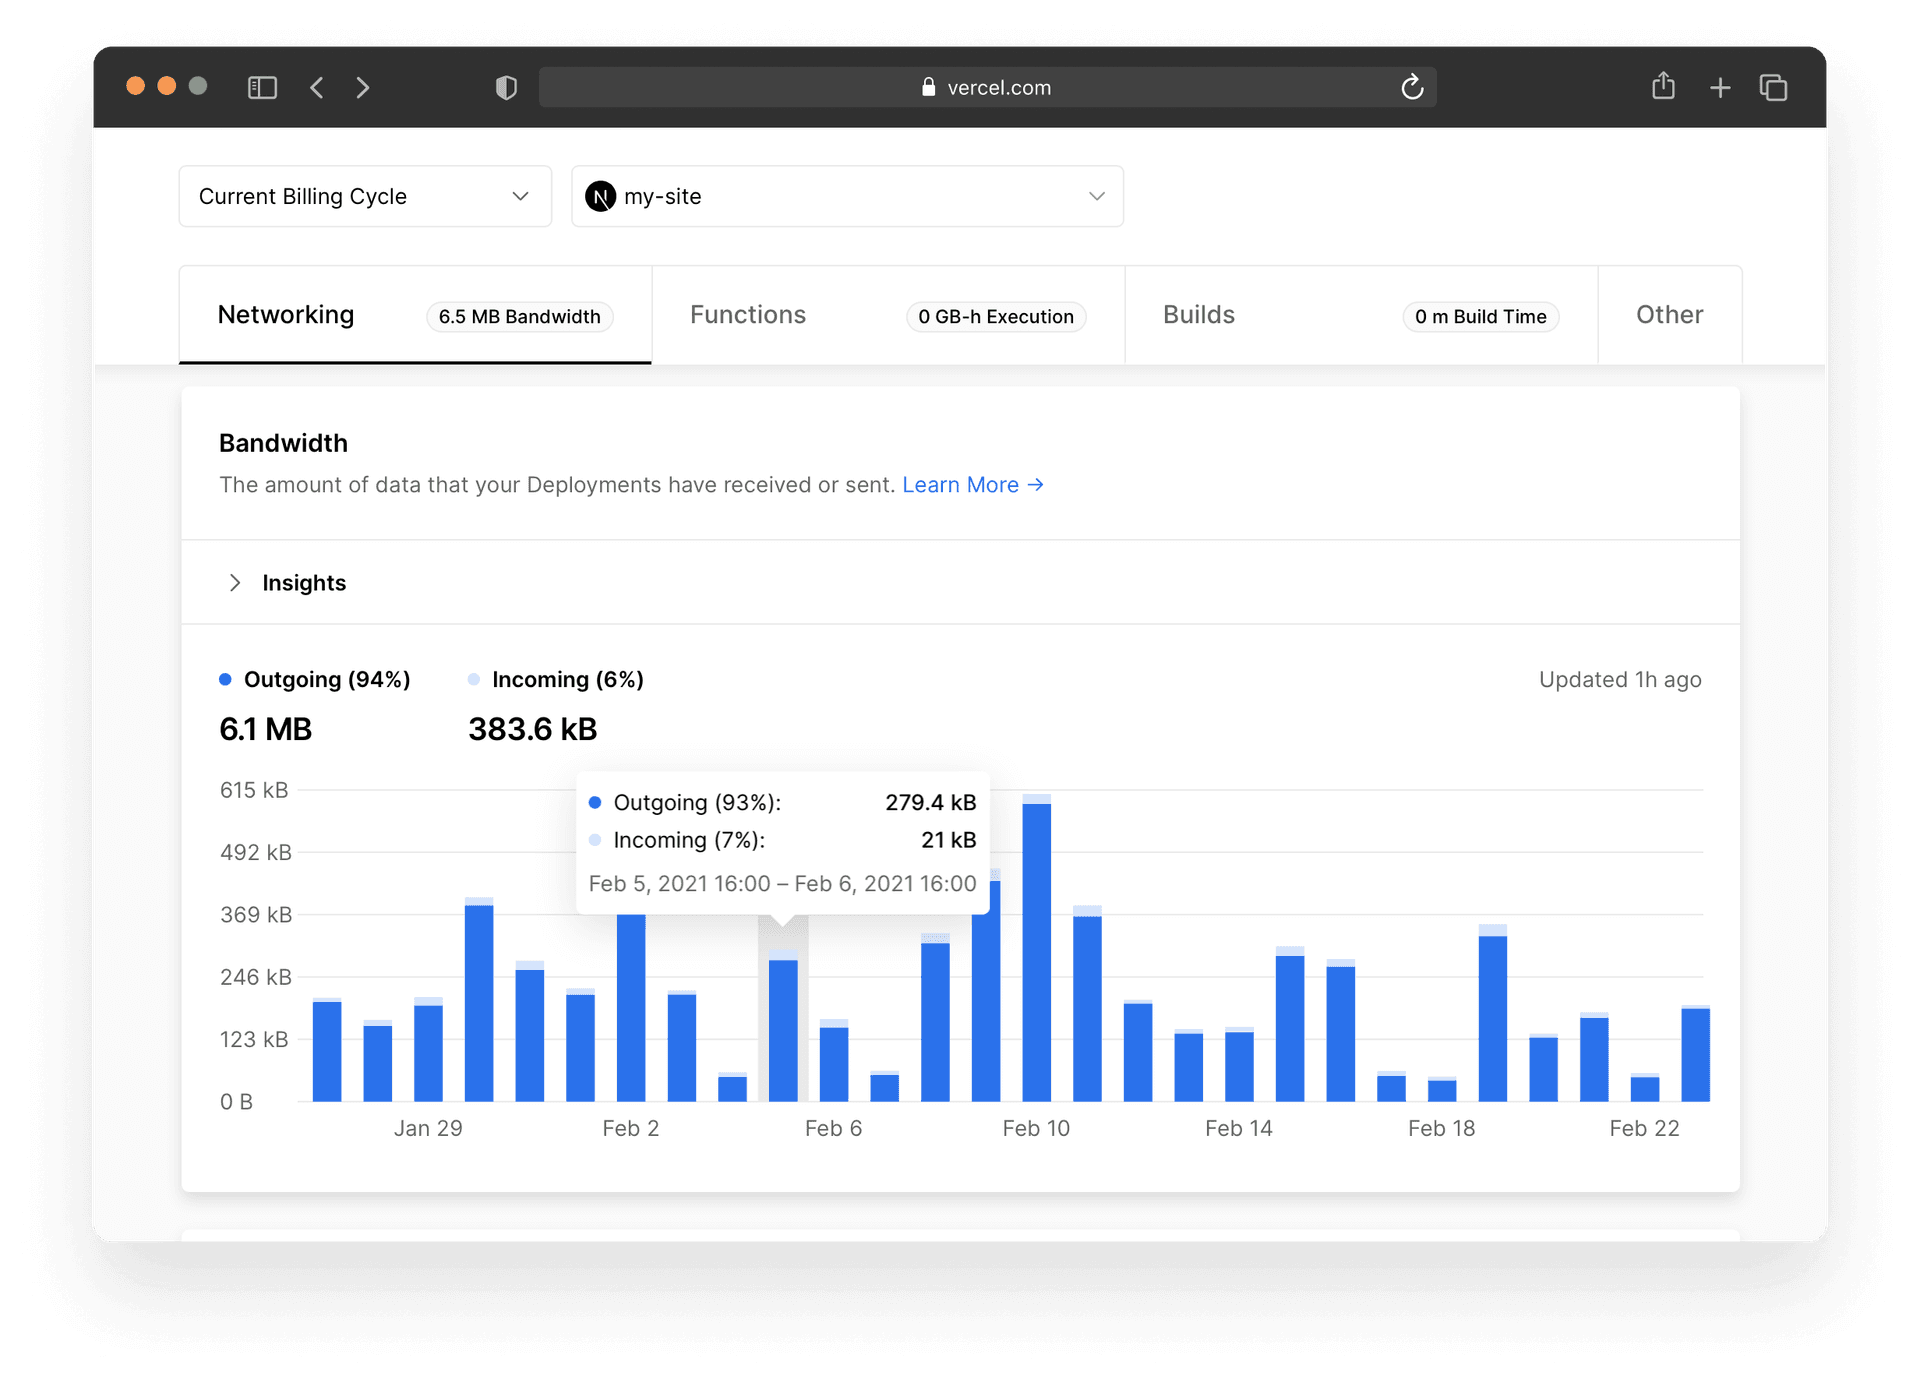This screenshot has width=1920, height=1382.
Task: Open the Other tab
Action: [x=1669, y=316]
